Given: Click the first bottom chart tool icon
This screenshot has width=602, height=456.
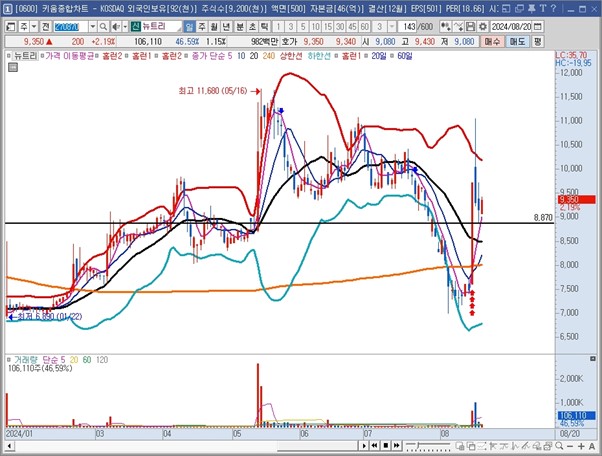Looking at the screenshot, I should 460,446.
